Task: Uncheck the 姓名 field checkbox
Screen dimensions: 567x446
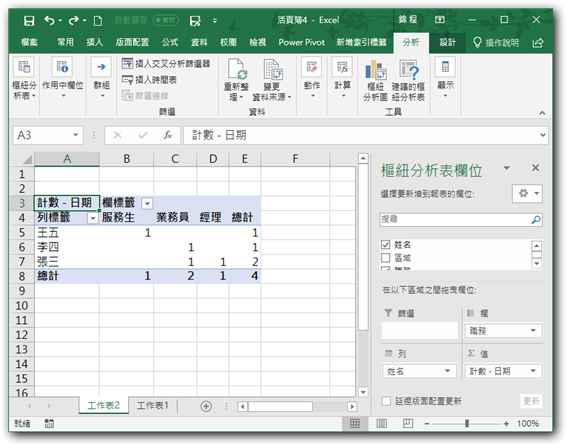Action: click(385, 245)
